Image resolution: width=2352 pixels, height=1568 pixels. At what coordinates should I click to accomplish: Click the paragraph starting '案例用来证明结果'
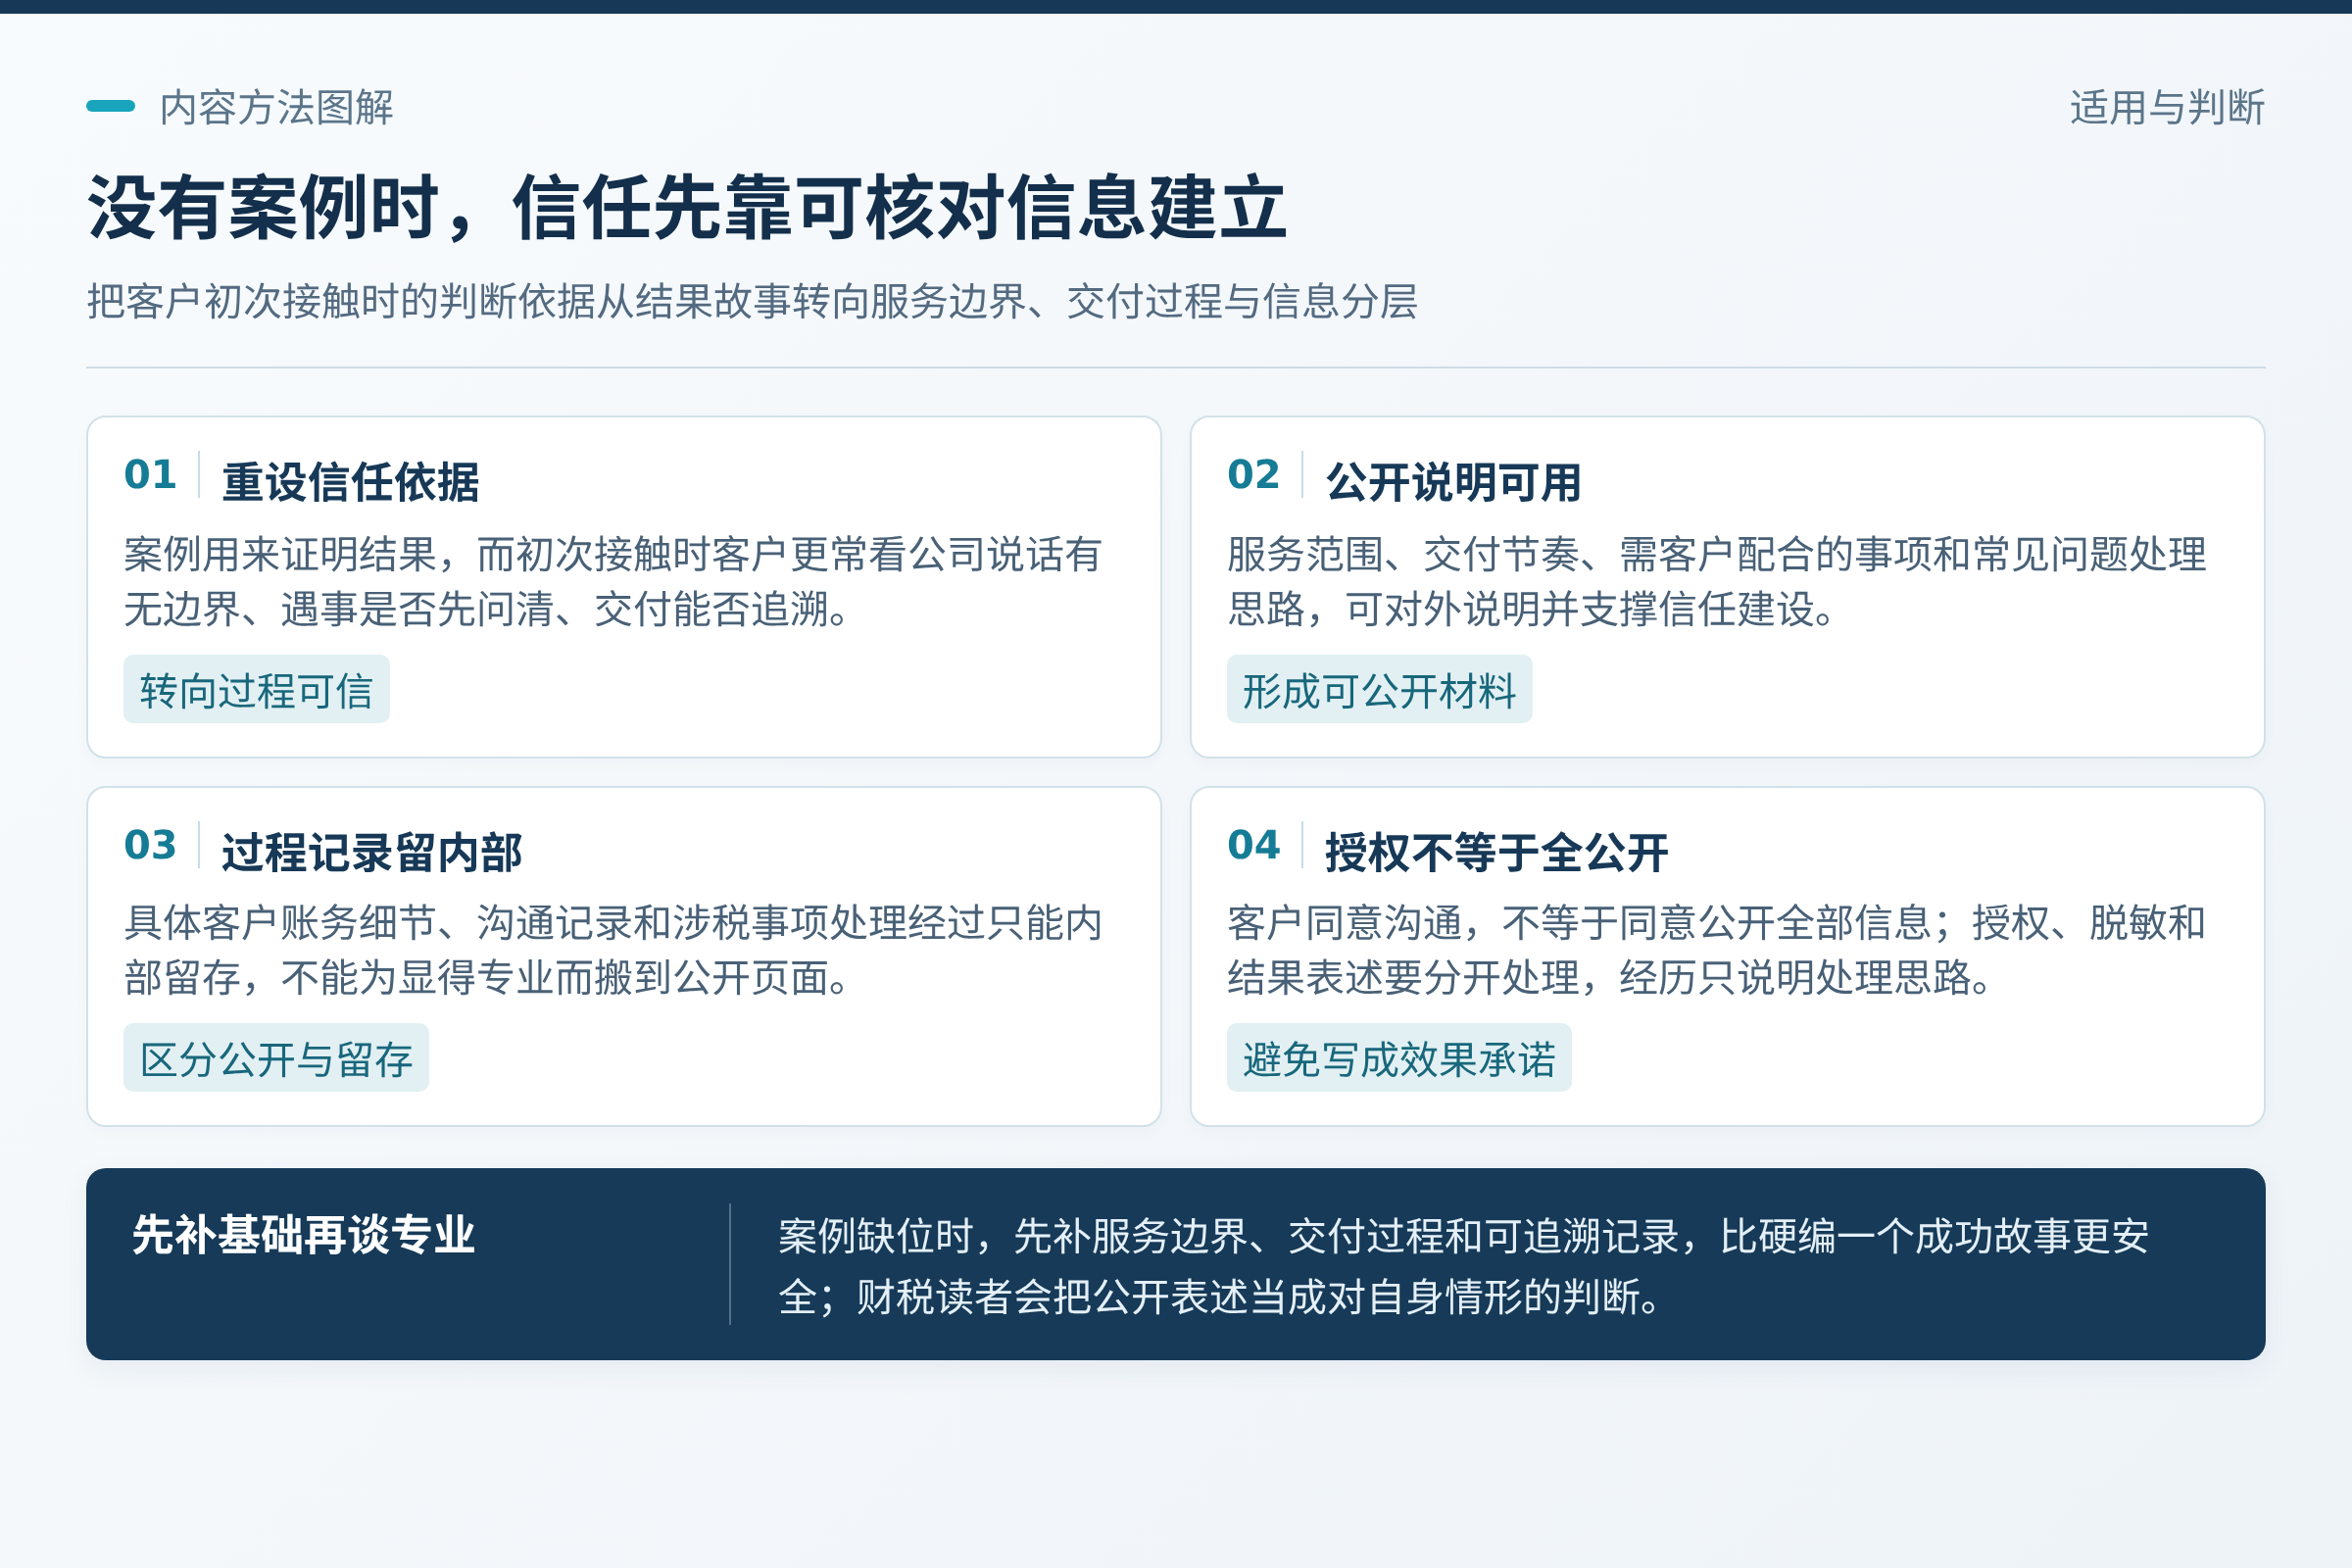(x=613, y=581)
